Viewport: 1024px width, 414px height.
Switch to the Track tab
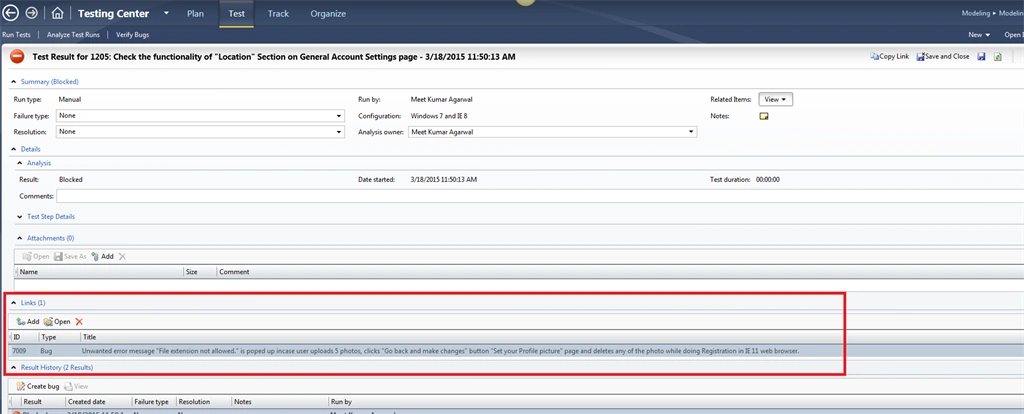click(278, 13)
